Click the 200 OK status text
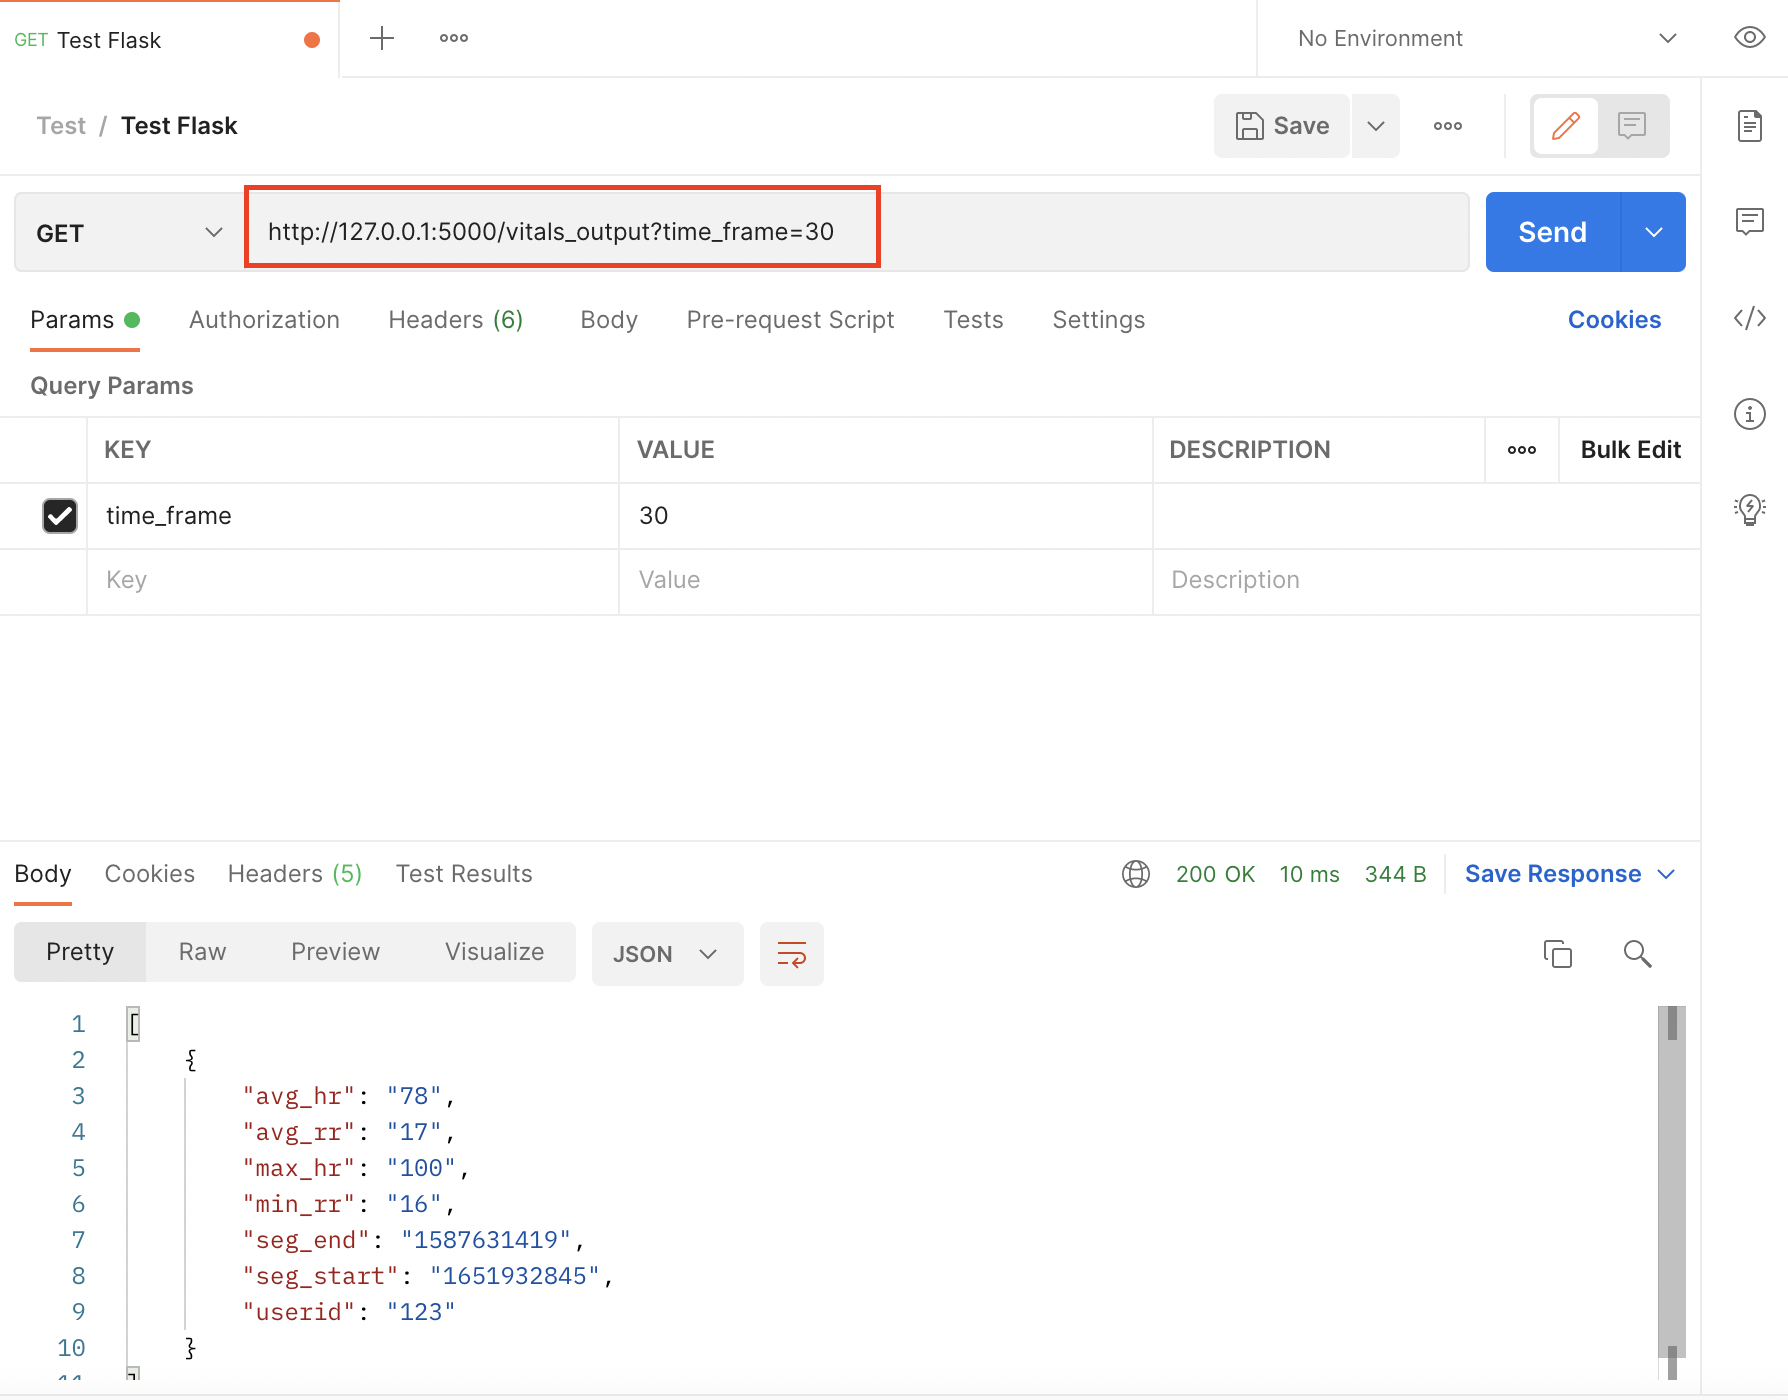This screenshot has height=1400, width=1788. coord(1215,874)
